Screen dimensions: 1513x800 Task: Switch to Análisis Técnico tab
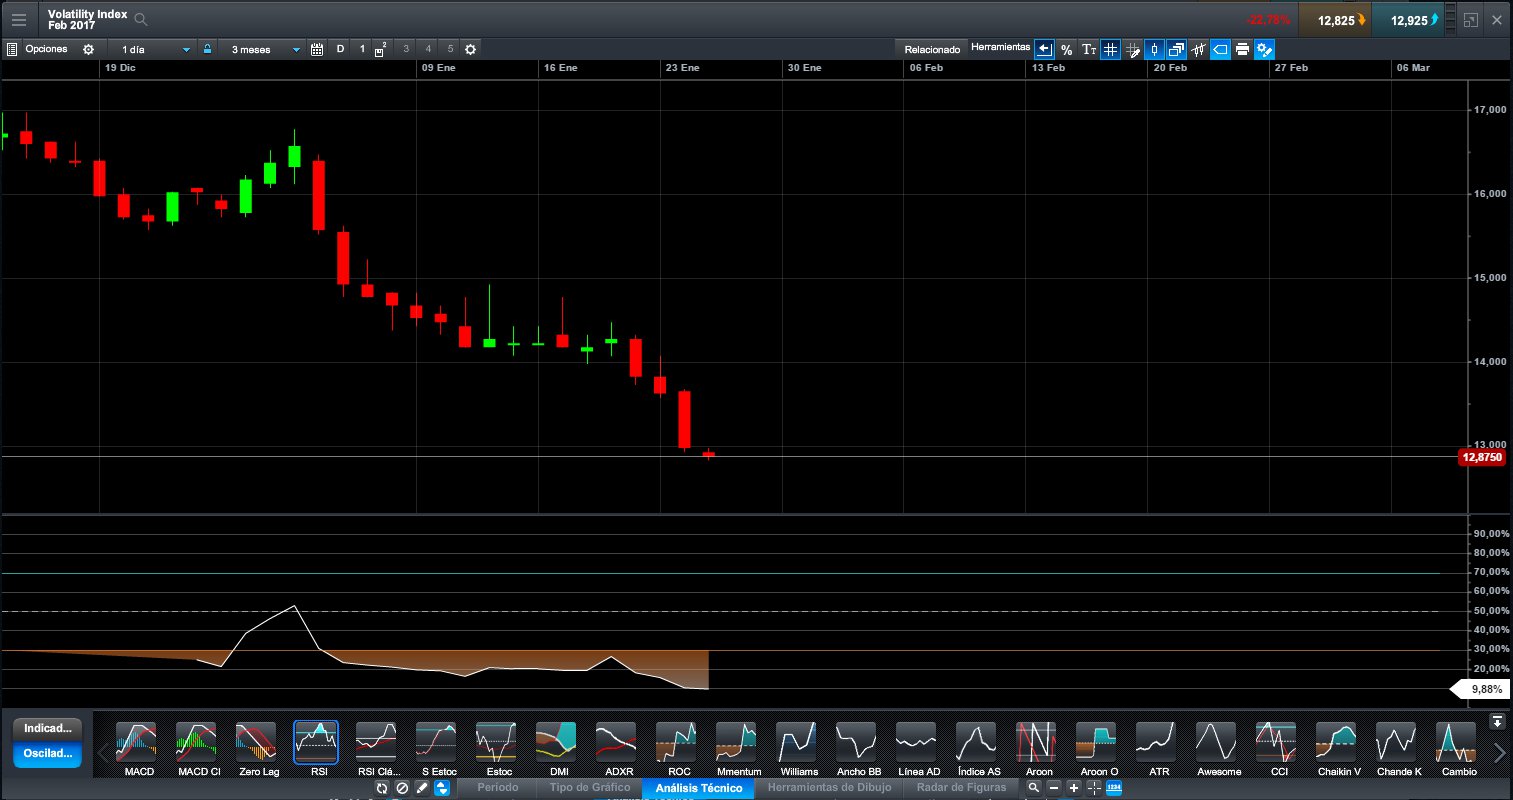point(699,788)
